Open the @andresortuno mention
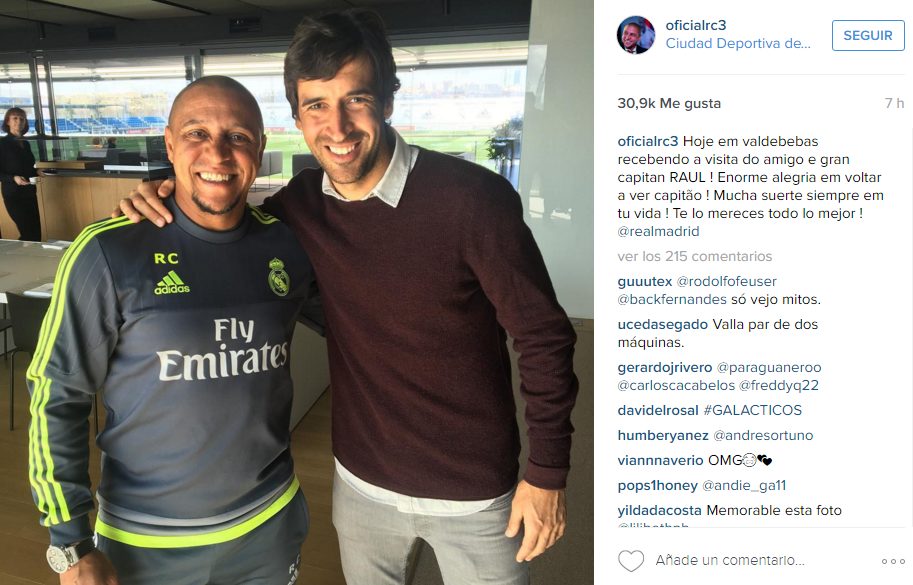Viewport: 913px width, 585px height. pyautogui.click(x=763, y=435)
